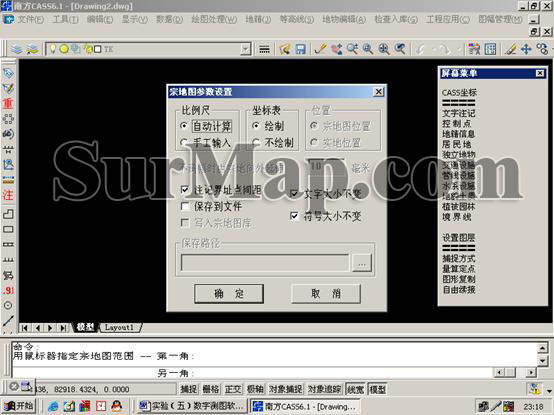Viewport: 554px width, 415px height.
Task: Enable the 保存到文件 checkbox
Action: click(x=184, y=206)
